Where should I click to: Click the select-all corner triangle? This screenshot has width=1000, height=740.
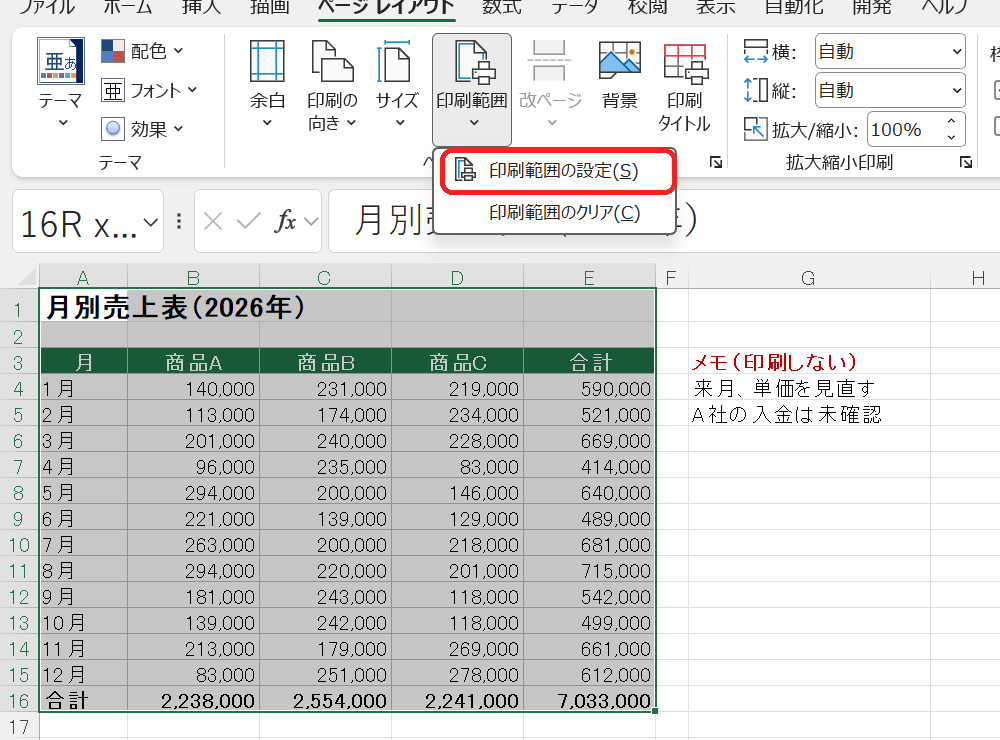point(27,277)
